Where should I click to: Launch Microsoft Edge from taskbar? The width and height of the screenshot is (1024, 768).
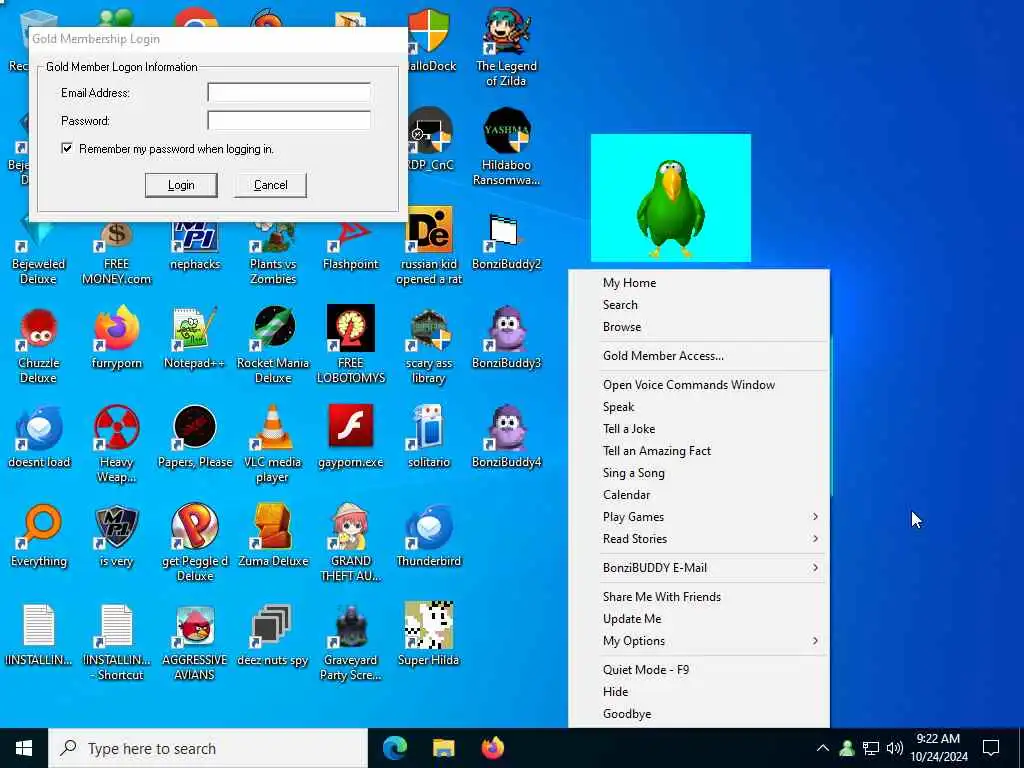394,748
